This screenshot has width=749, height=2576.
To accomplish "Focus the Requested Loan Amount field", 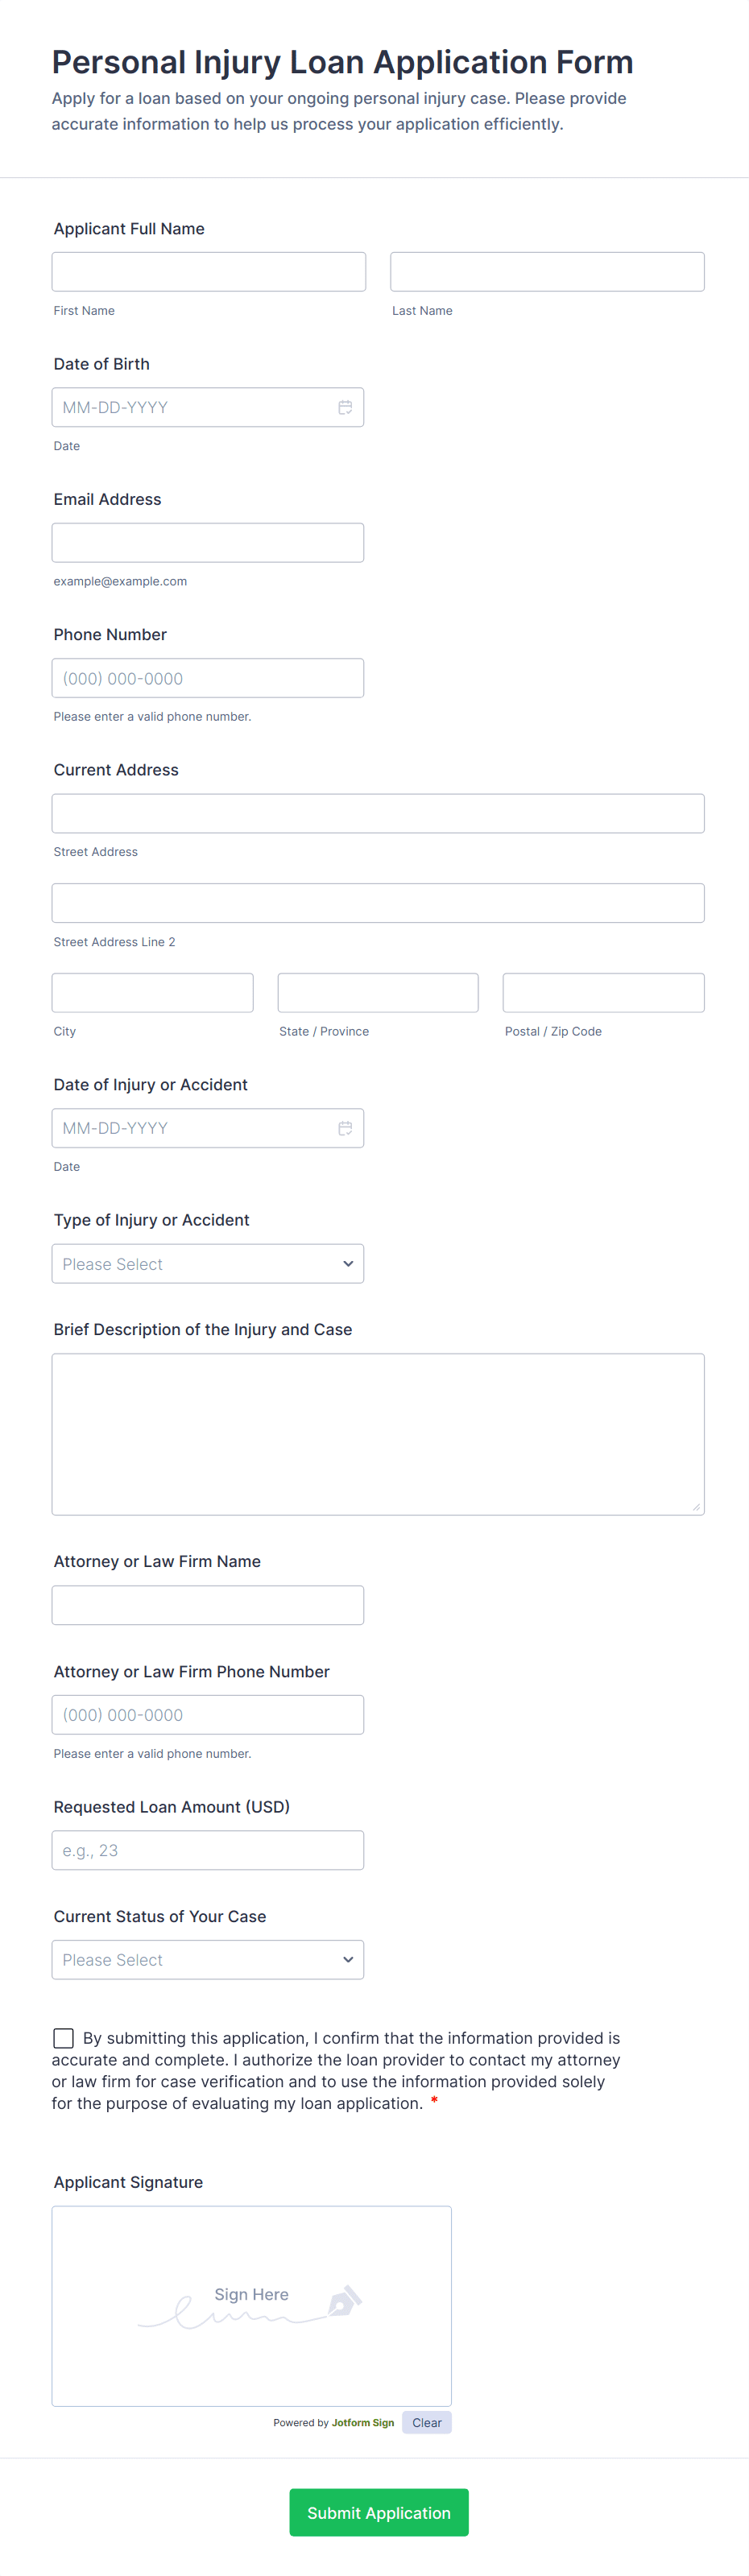I will point(208,1850).
